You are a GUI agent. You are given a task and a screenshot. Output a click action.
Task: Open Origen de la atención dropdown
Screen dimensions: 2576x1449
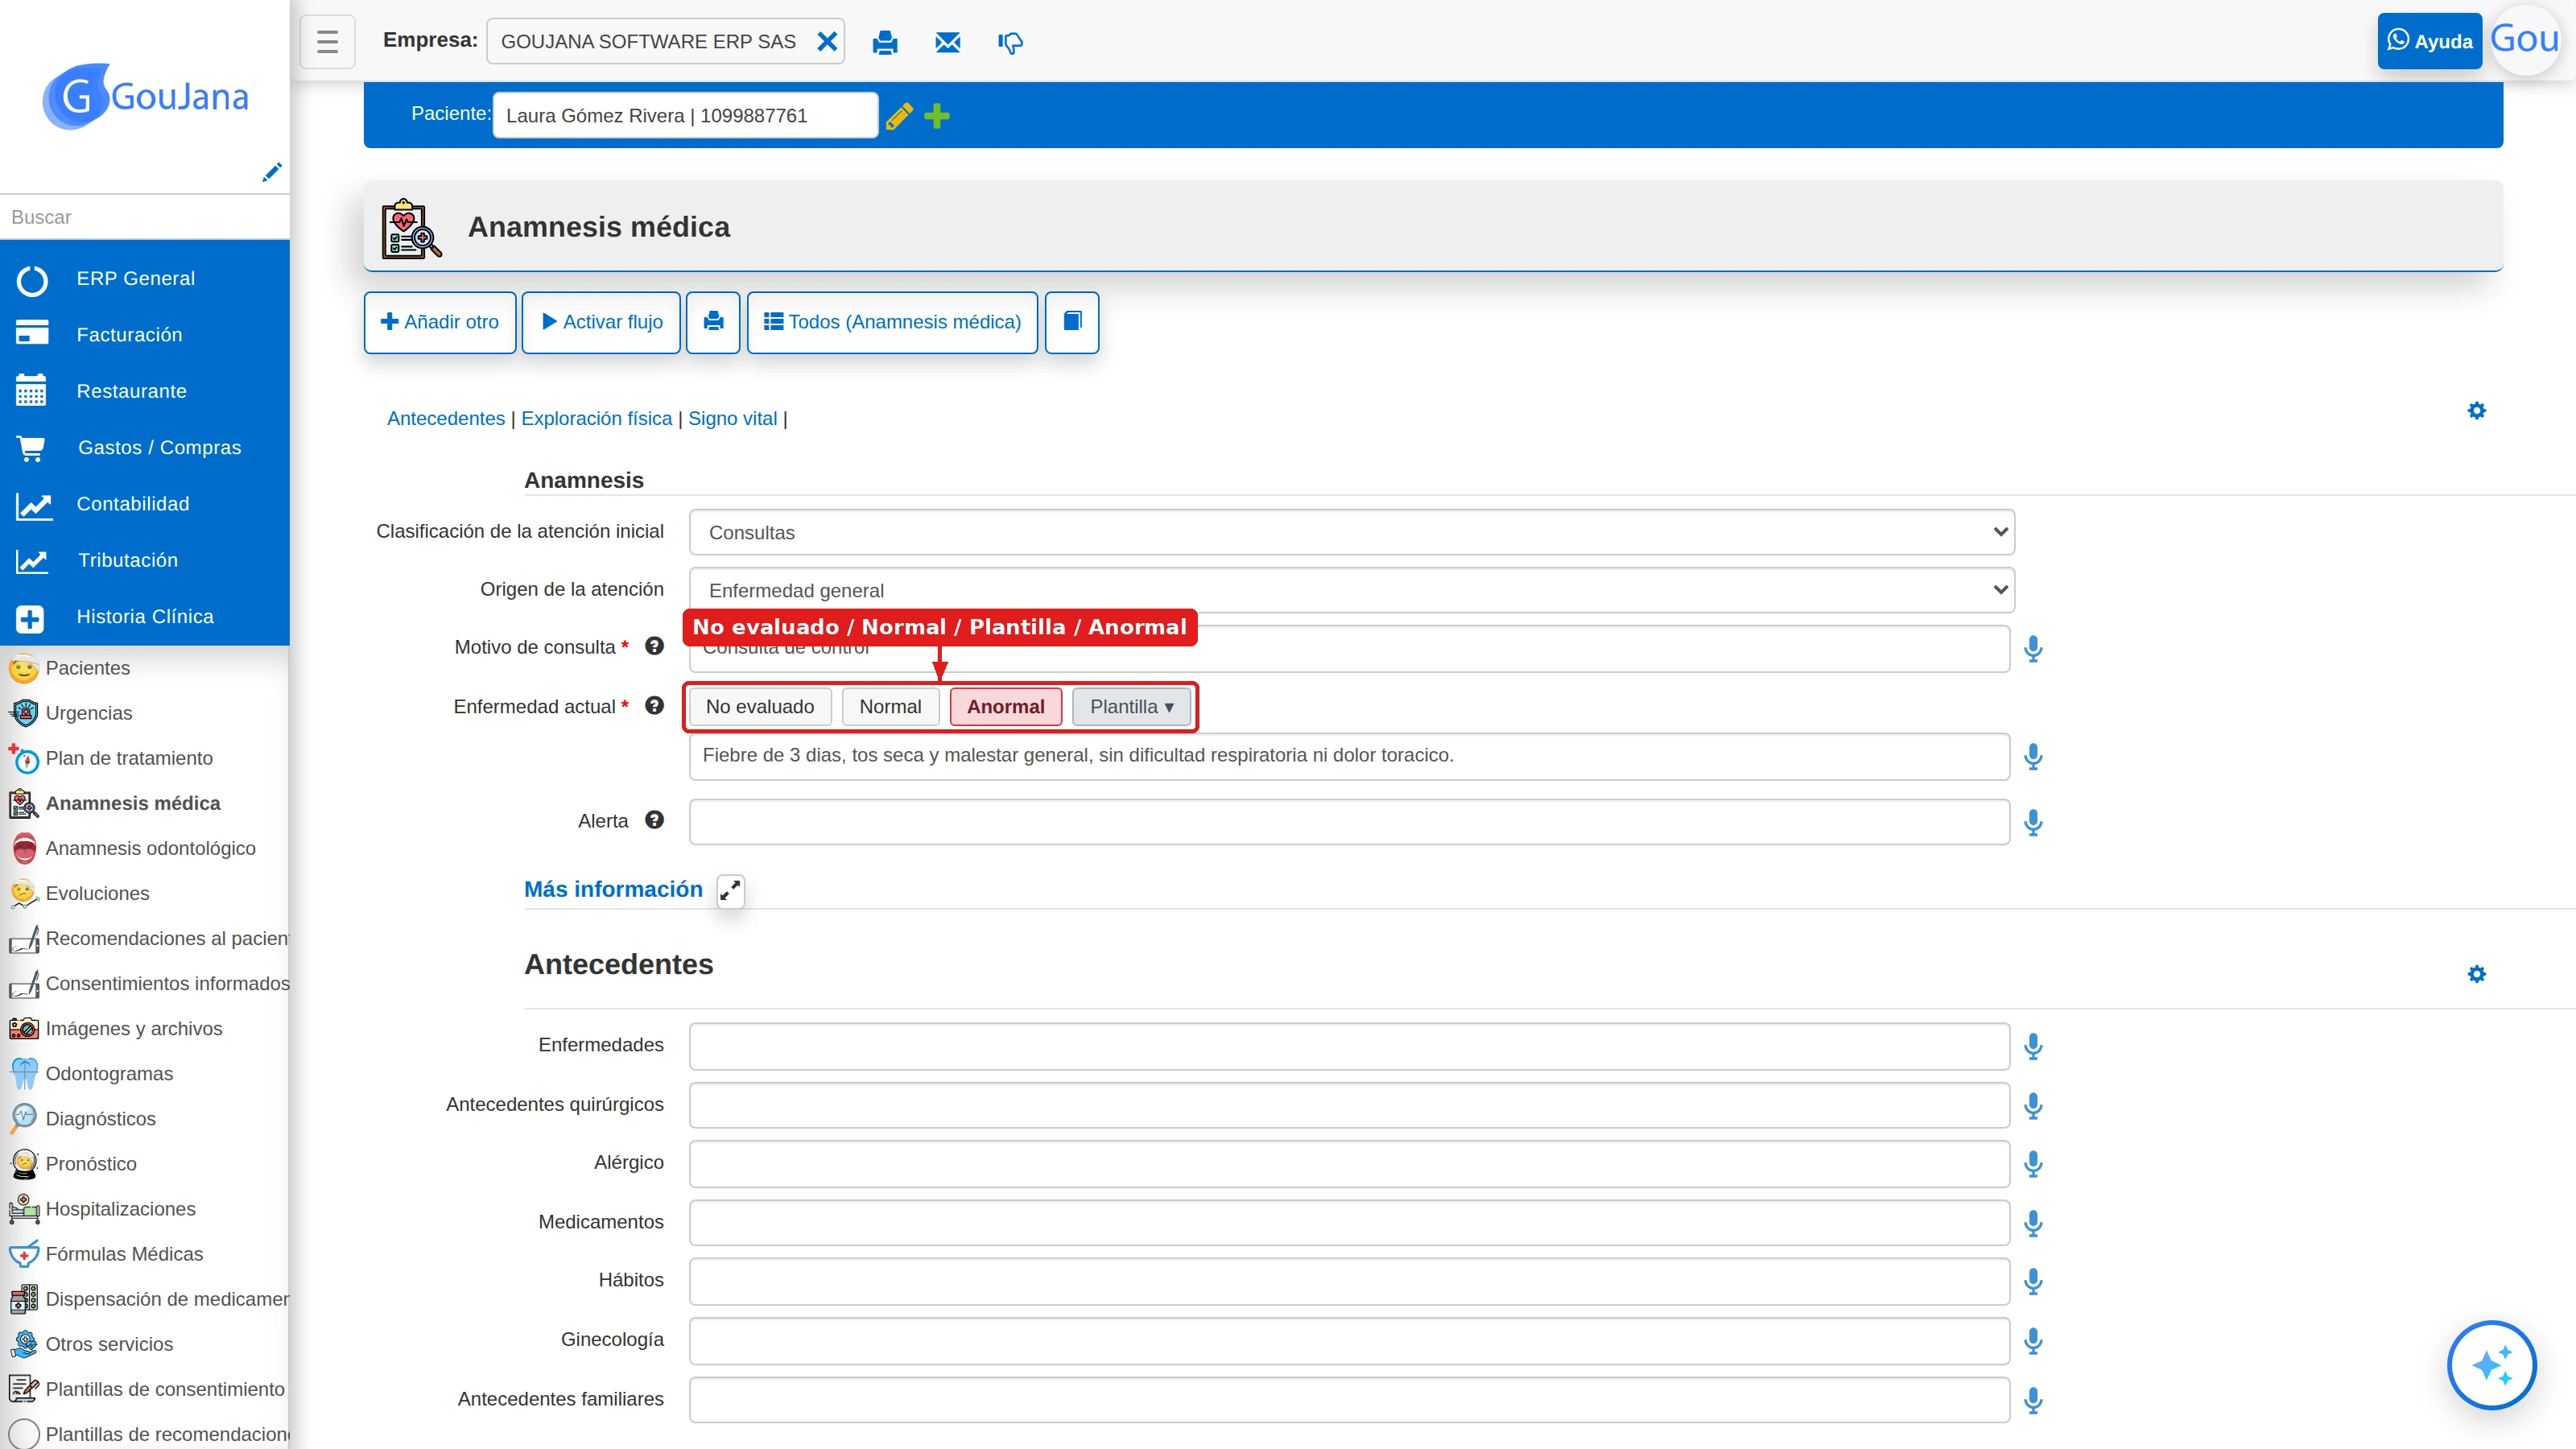pyautogui.click(x=1351, y=590)
